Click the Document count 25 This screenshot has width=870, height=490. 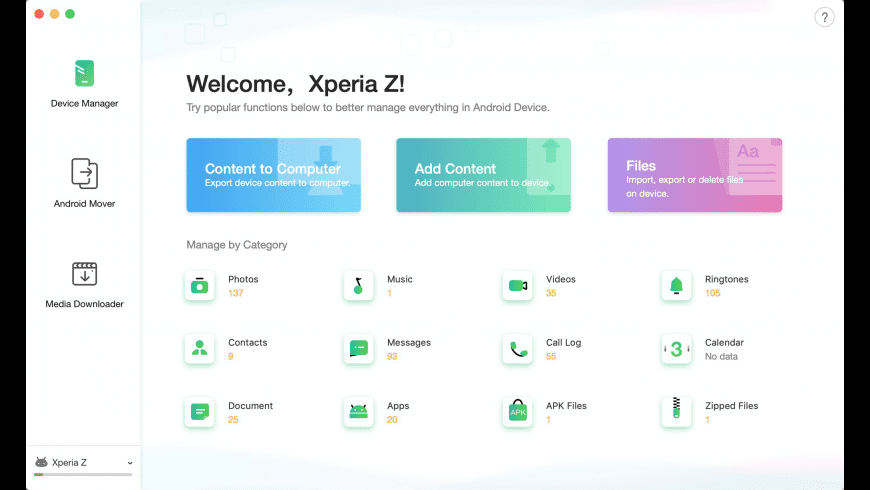click(233, 420)
